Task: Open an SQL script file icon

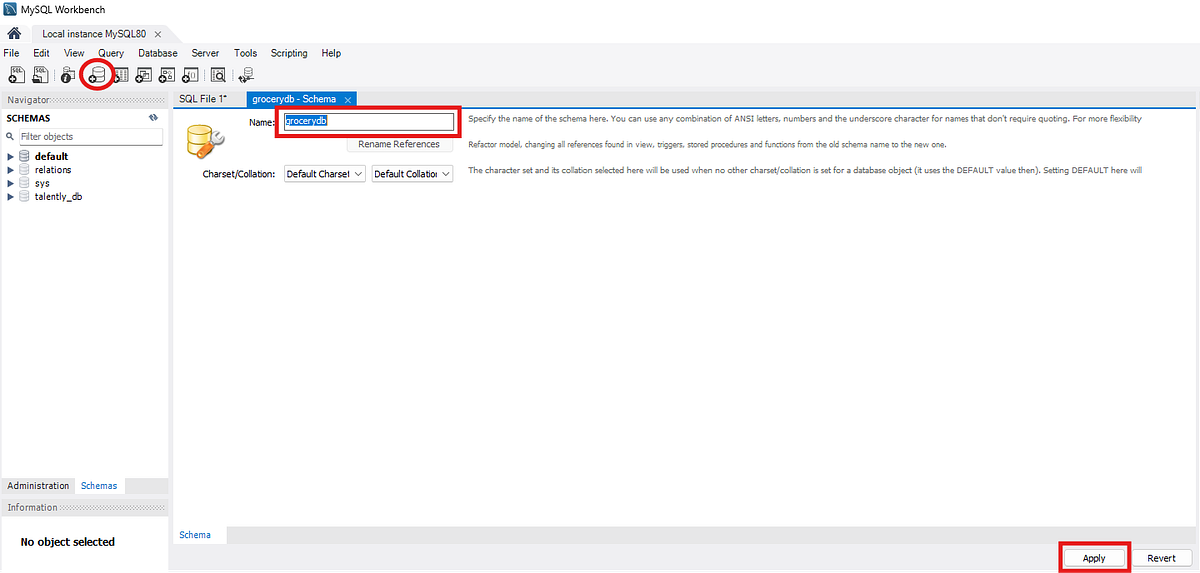Action: point(41,74)
